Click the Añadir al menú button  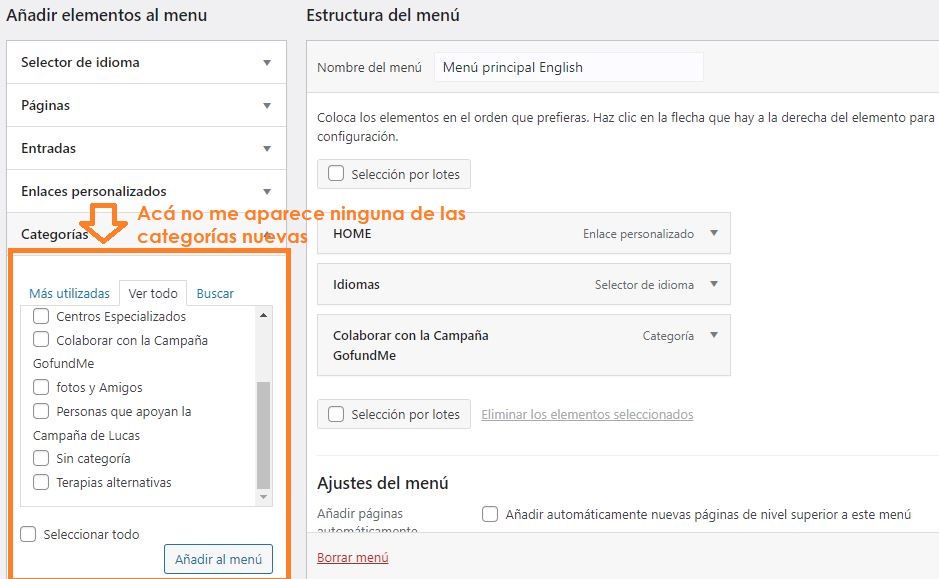click(219, 559)
